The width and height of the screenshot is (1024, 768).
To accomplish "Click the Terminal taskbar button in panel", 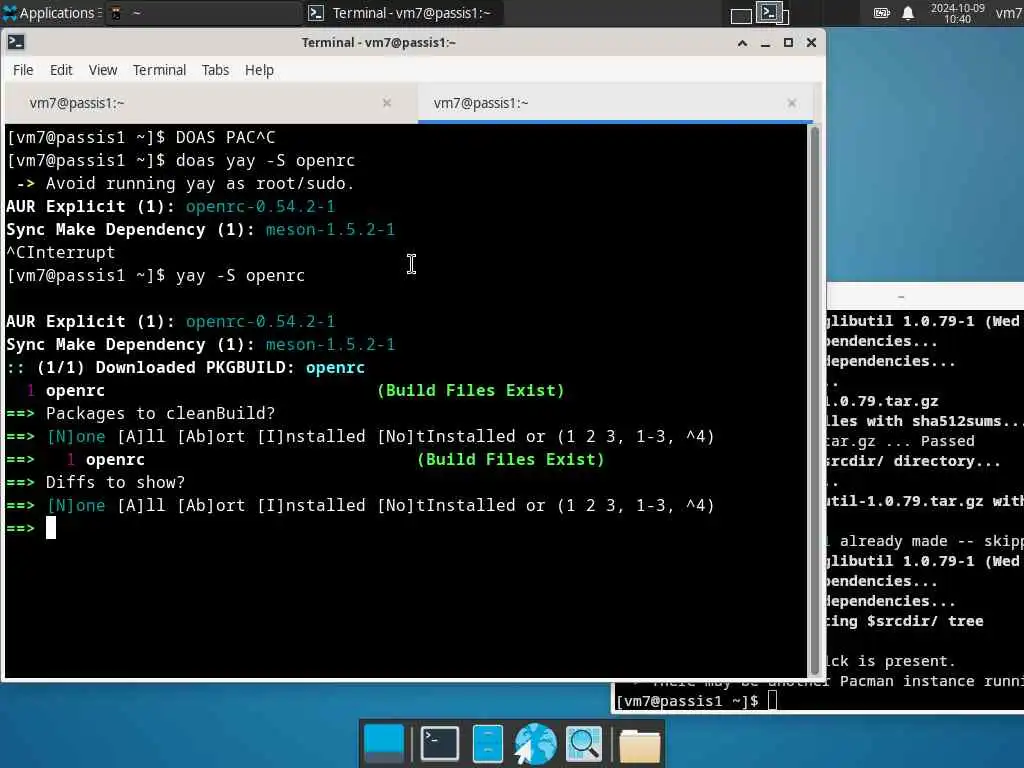I will click(401, 13).
